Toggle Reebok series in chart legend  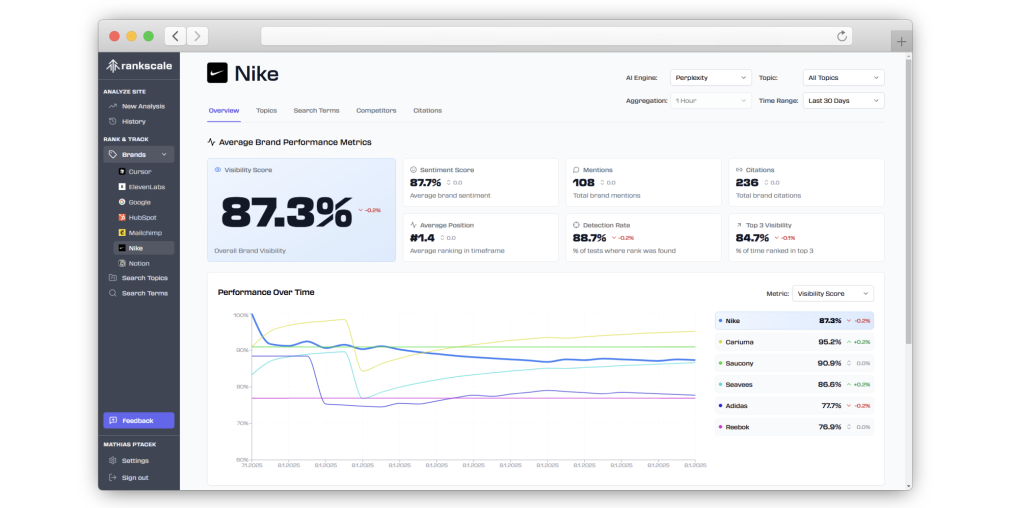[x=794, y=427]
